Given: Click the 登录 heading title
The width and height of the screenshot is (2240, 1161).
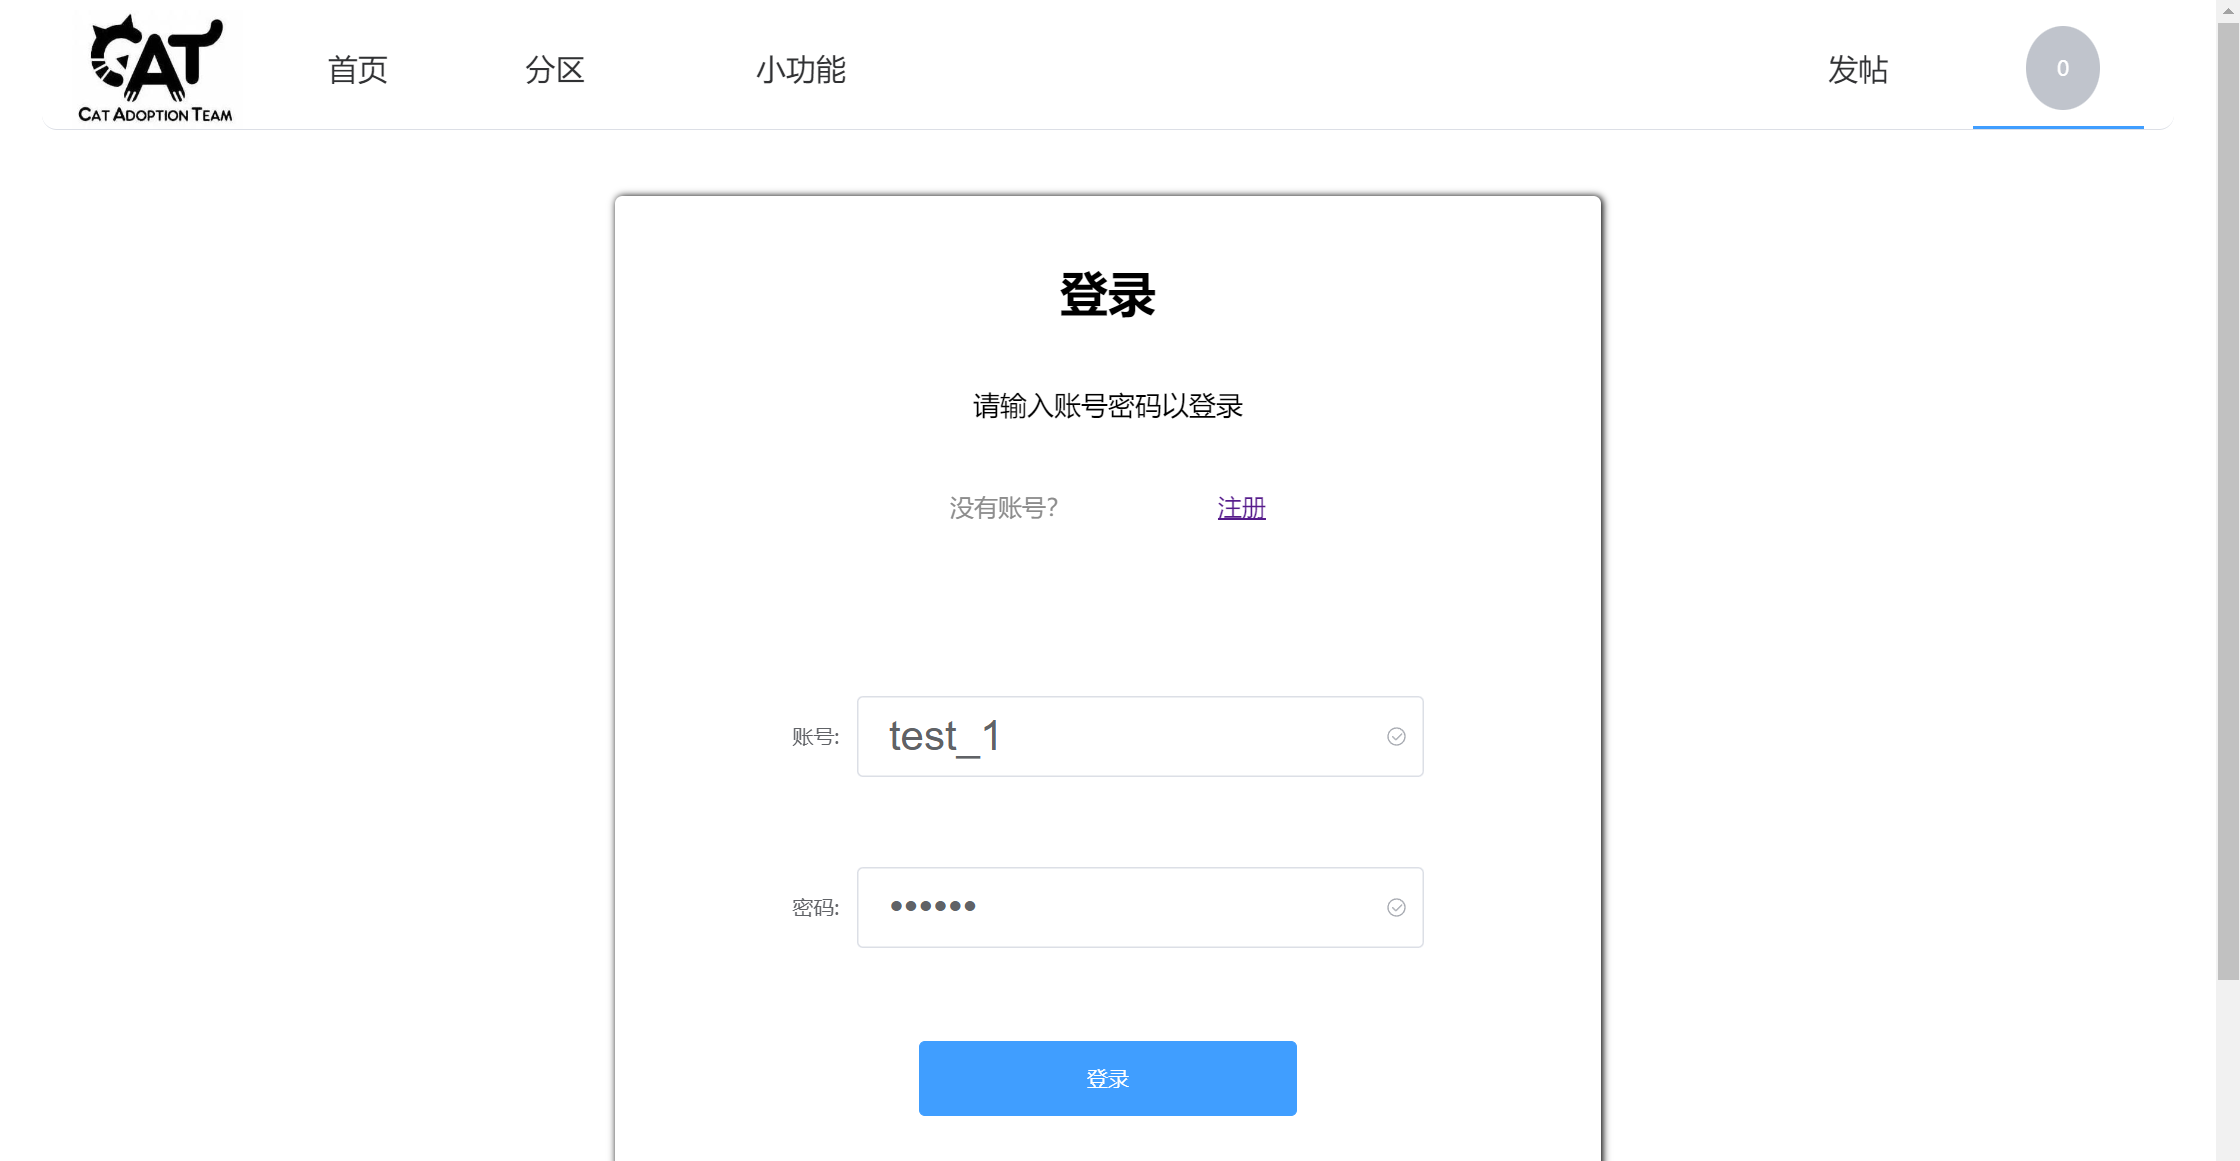Looking at the screenshot, I should click(x=1107, y=295).
